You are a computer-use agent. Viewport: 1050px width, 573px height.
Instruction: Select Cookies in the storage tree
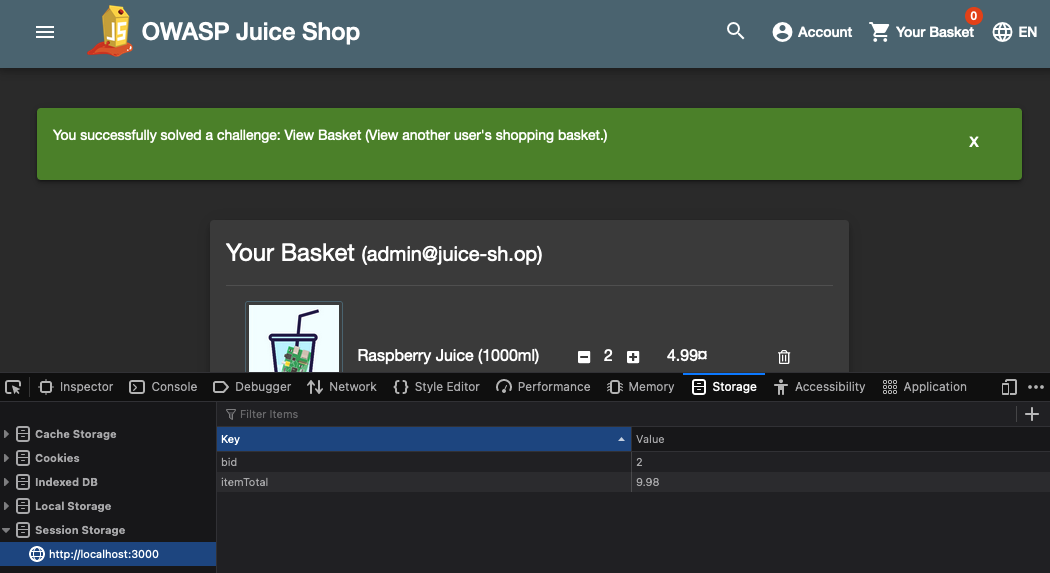[x=57, y=458]
